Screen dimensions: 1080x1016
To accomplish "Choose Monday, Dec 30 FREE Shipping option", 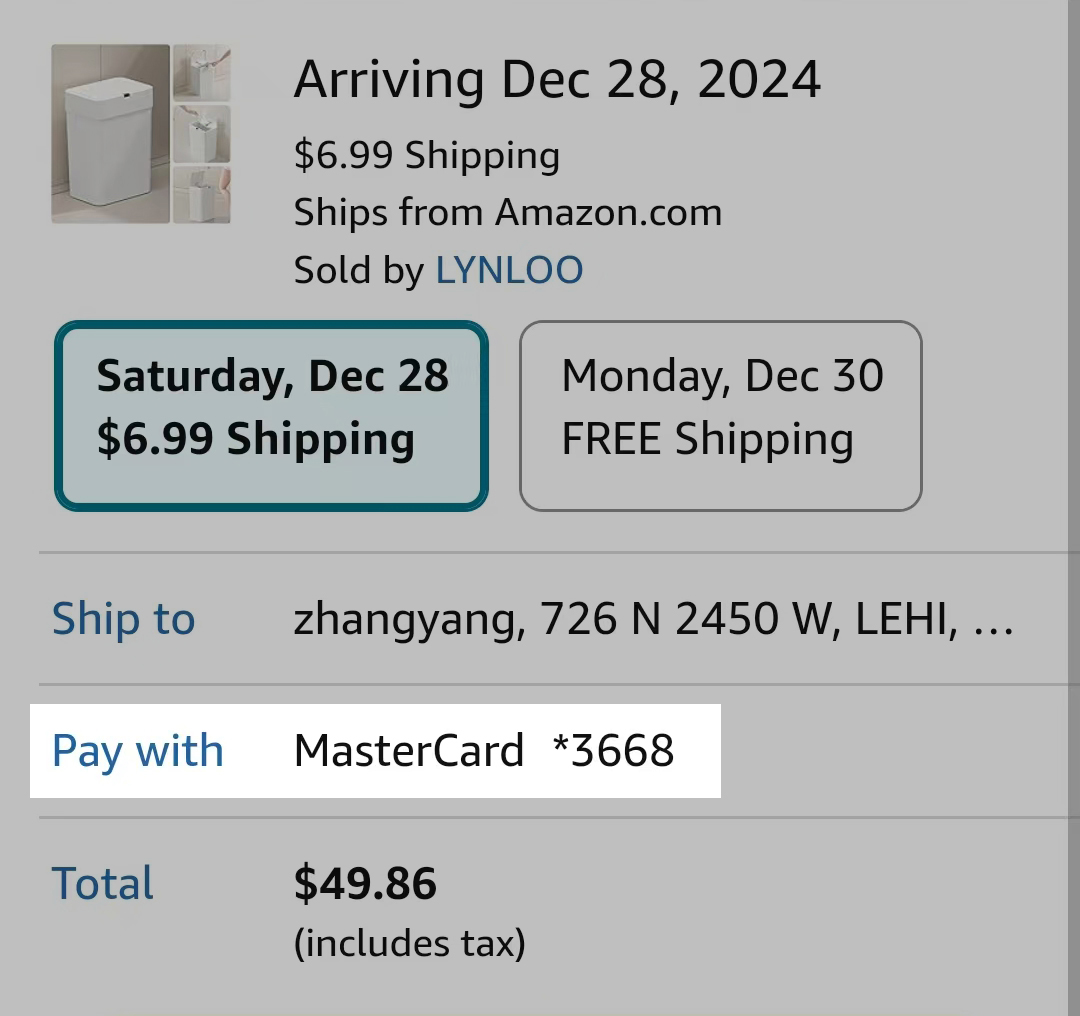I will 720,415.
